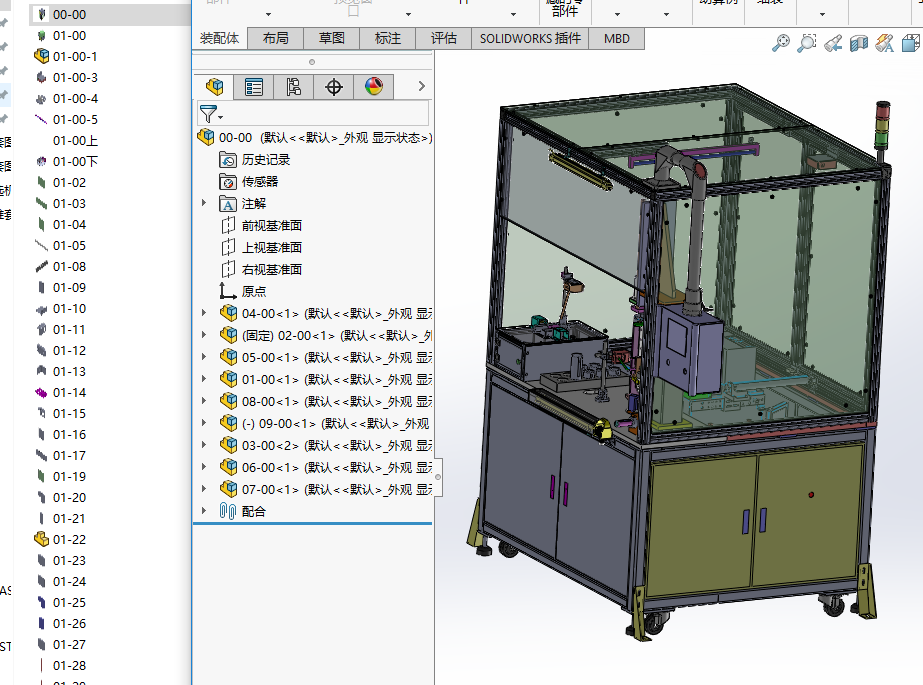This screenshot has height=685, width=923.
Task: Open the tree filter funnel dropdown
Action: [210, 114]
